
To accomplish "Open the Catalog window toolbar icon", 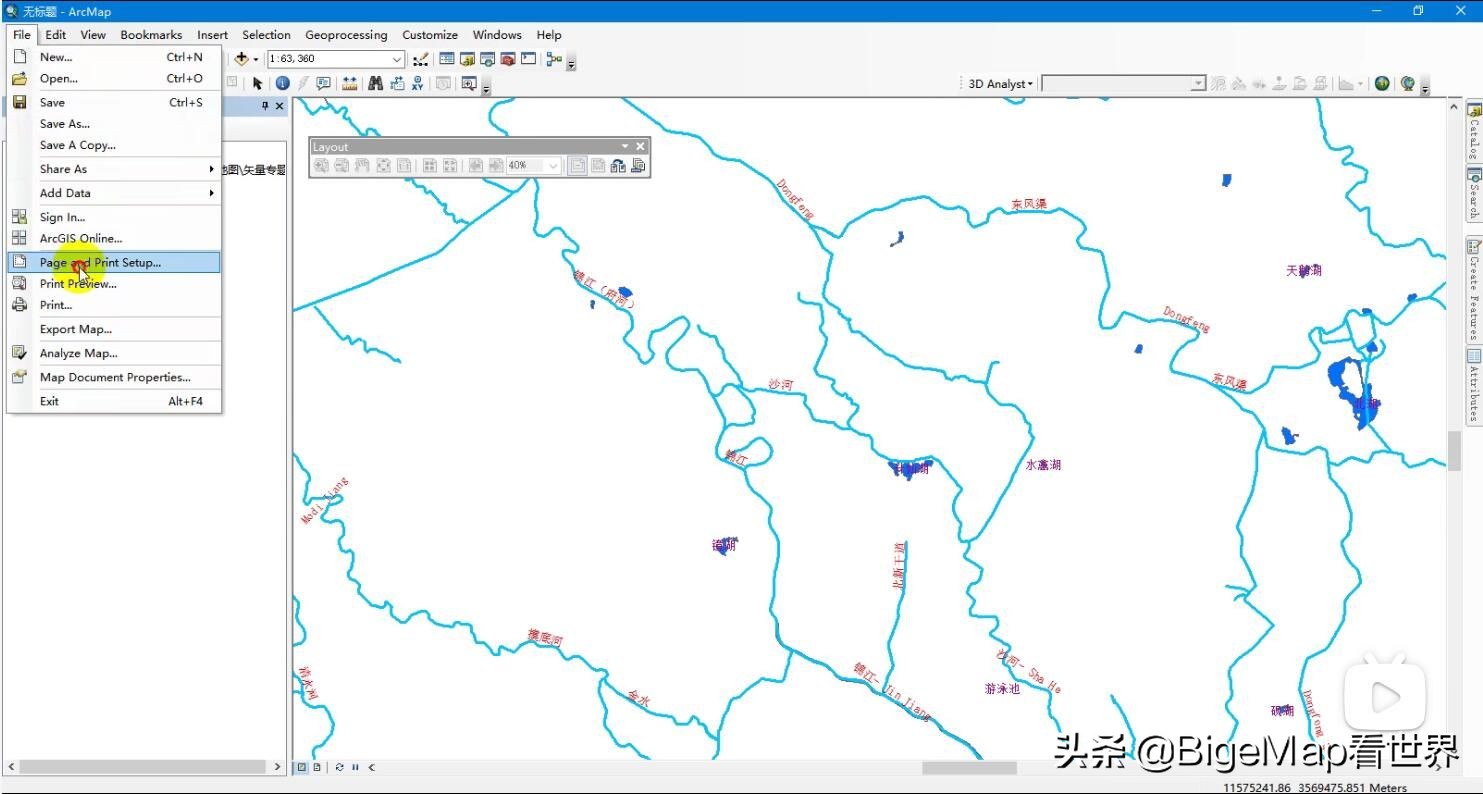I will coord(467,59).
